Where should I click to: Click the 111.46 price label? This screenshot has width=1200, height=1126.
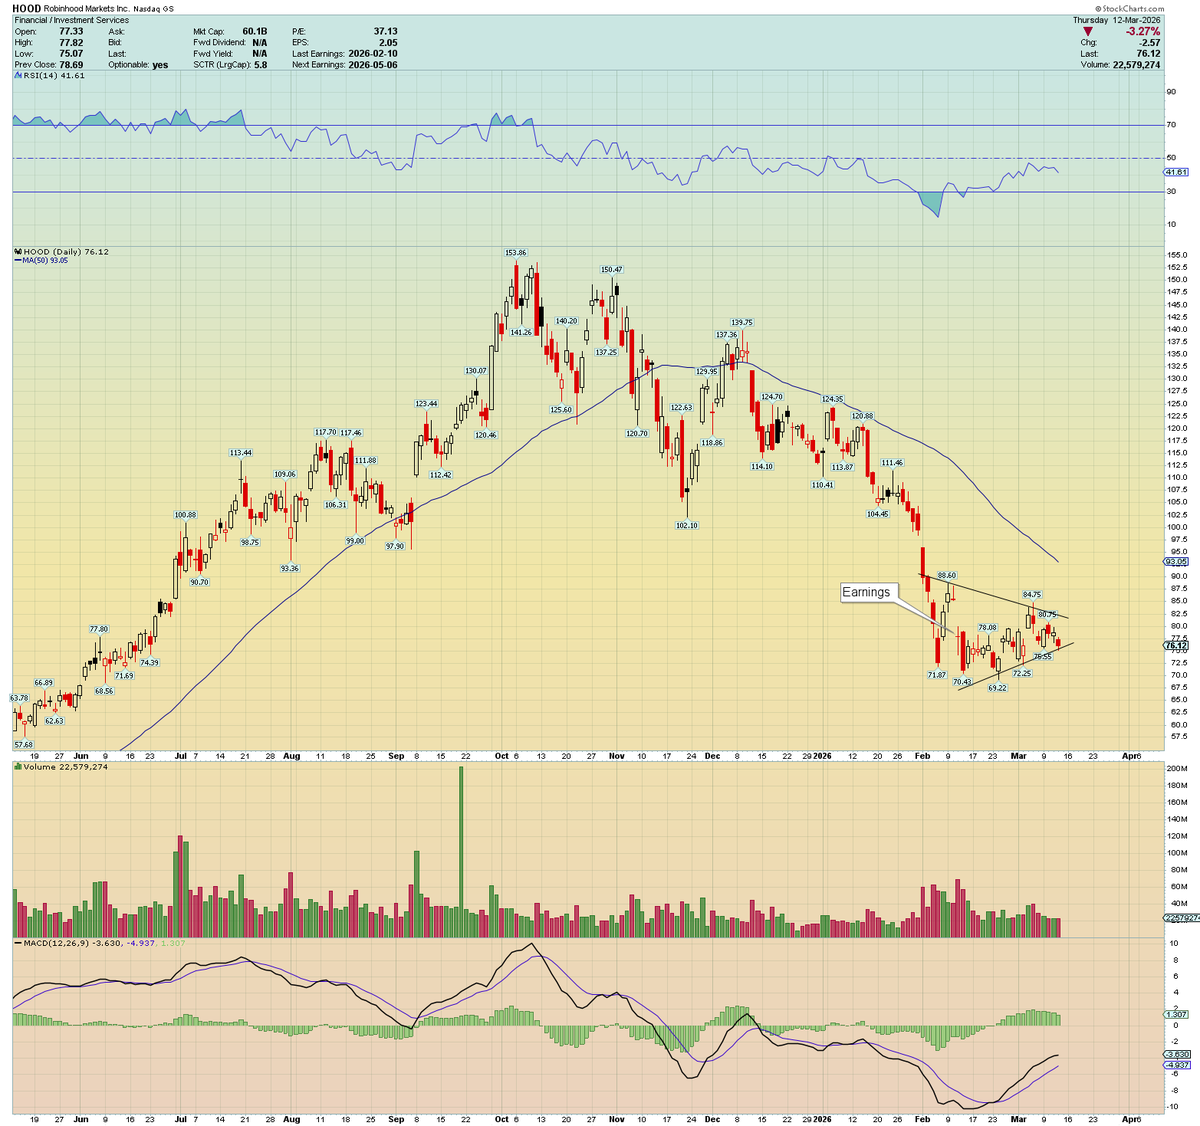tap(893, 463)
